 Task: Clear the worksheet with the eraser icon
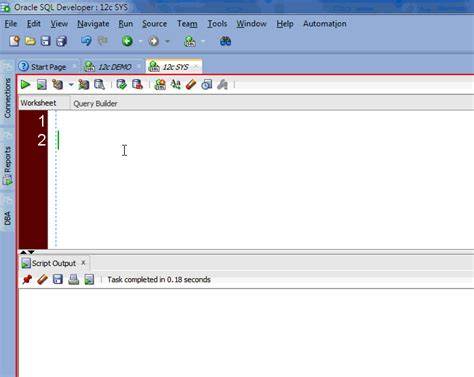(191, 85)
